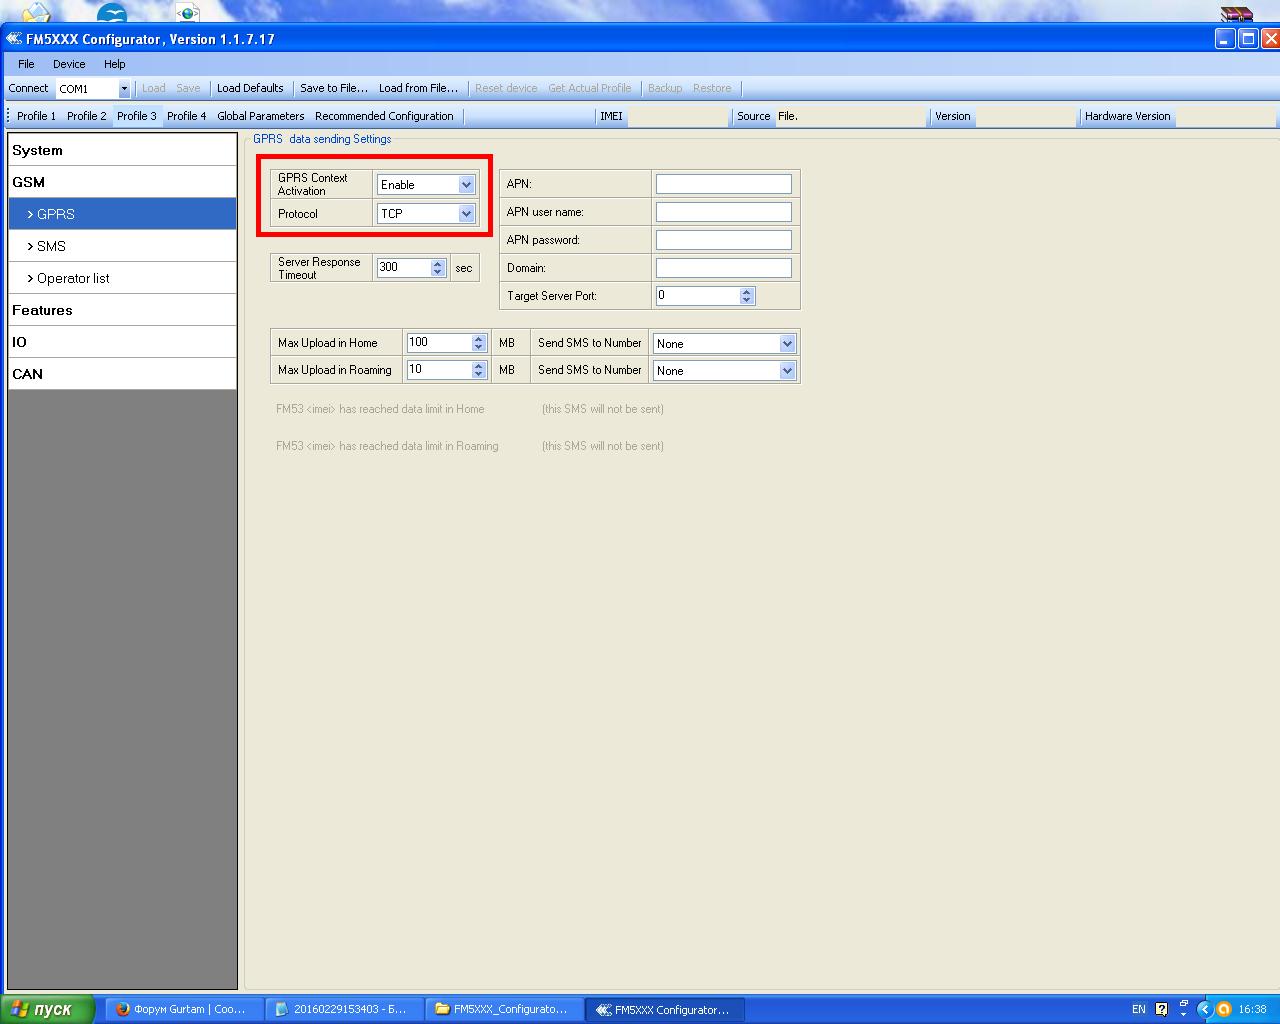Click the Save to File button
This screenshot has height=1024, width=1280.
(333, 88)
